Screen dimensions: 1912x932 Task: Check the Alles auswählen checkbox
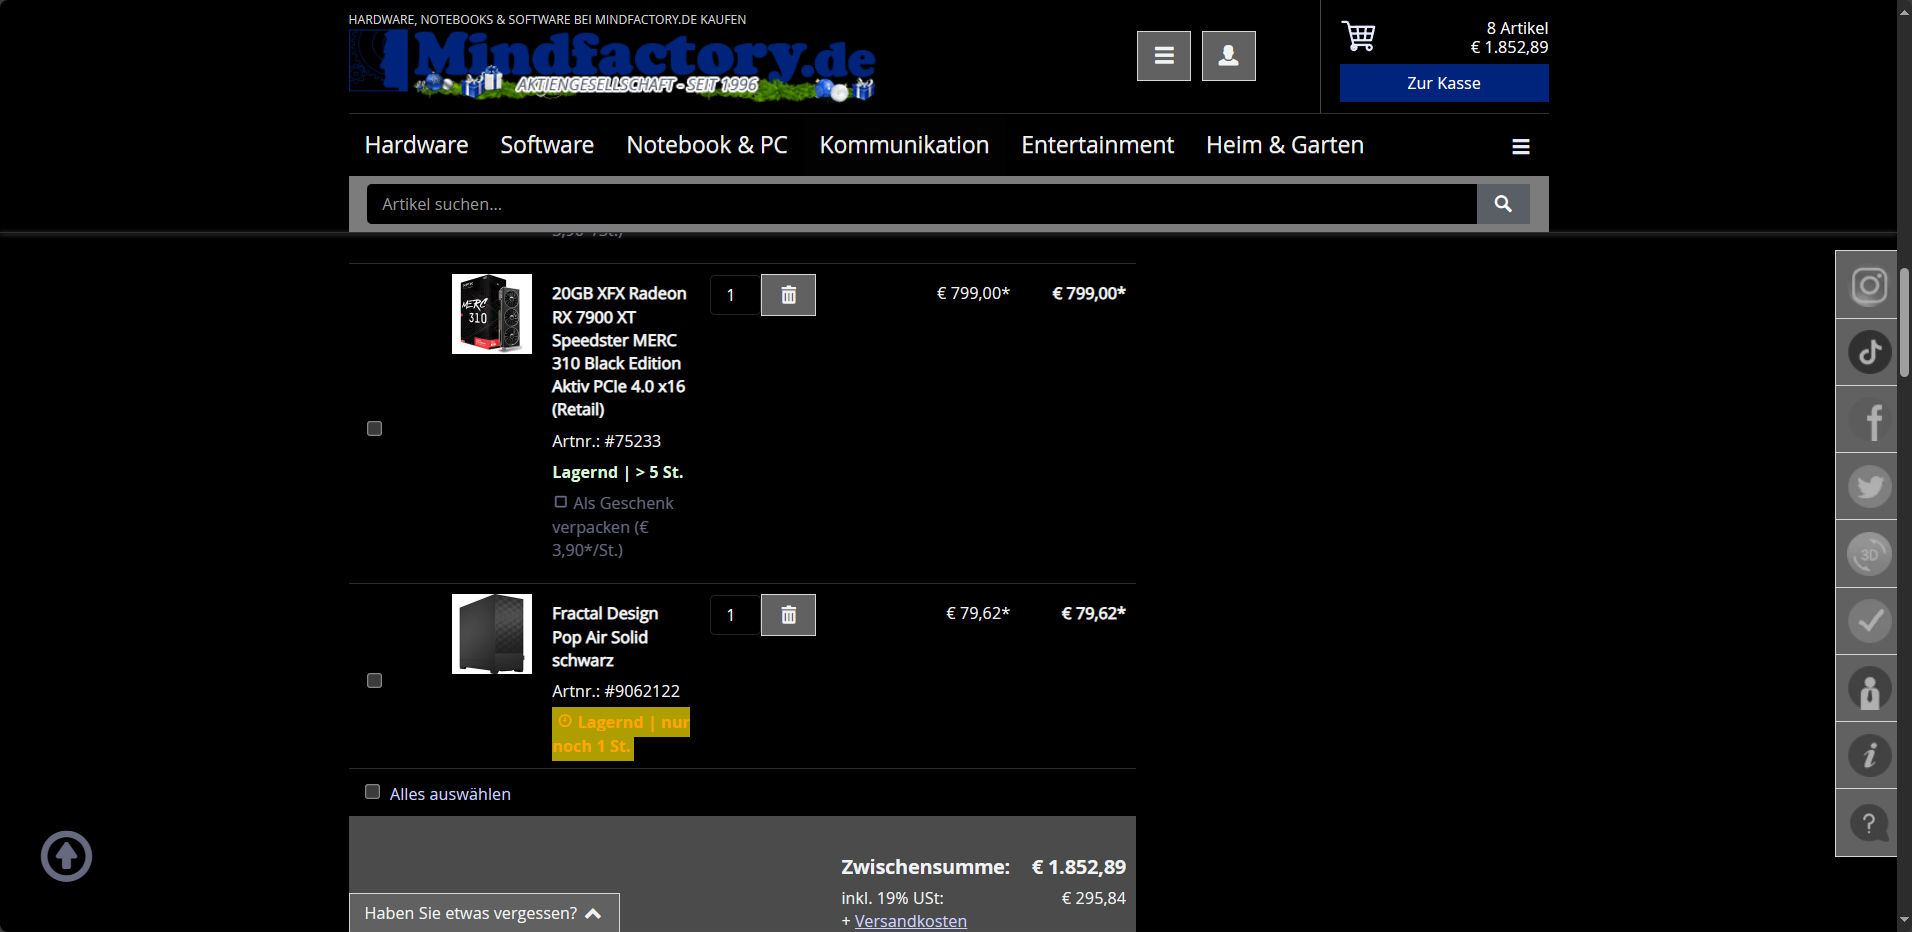[x=372, y=792]
